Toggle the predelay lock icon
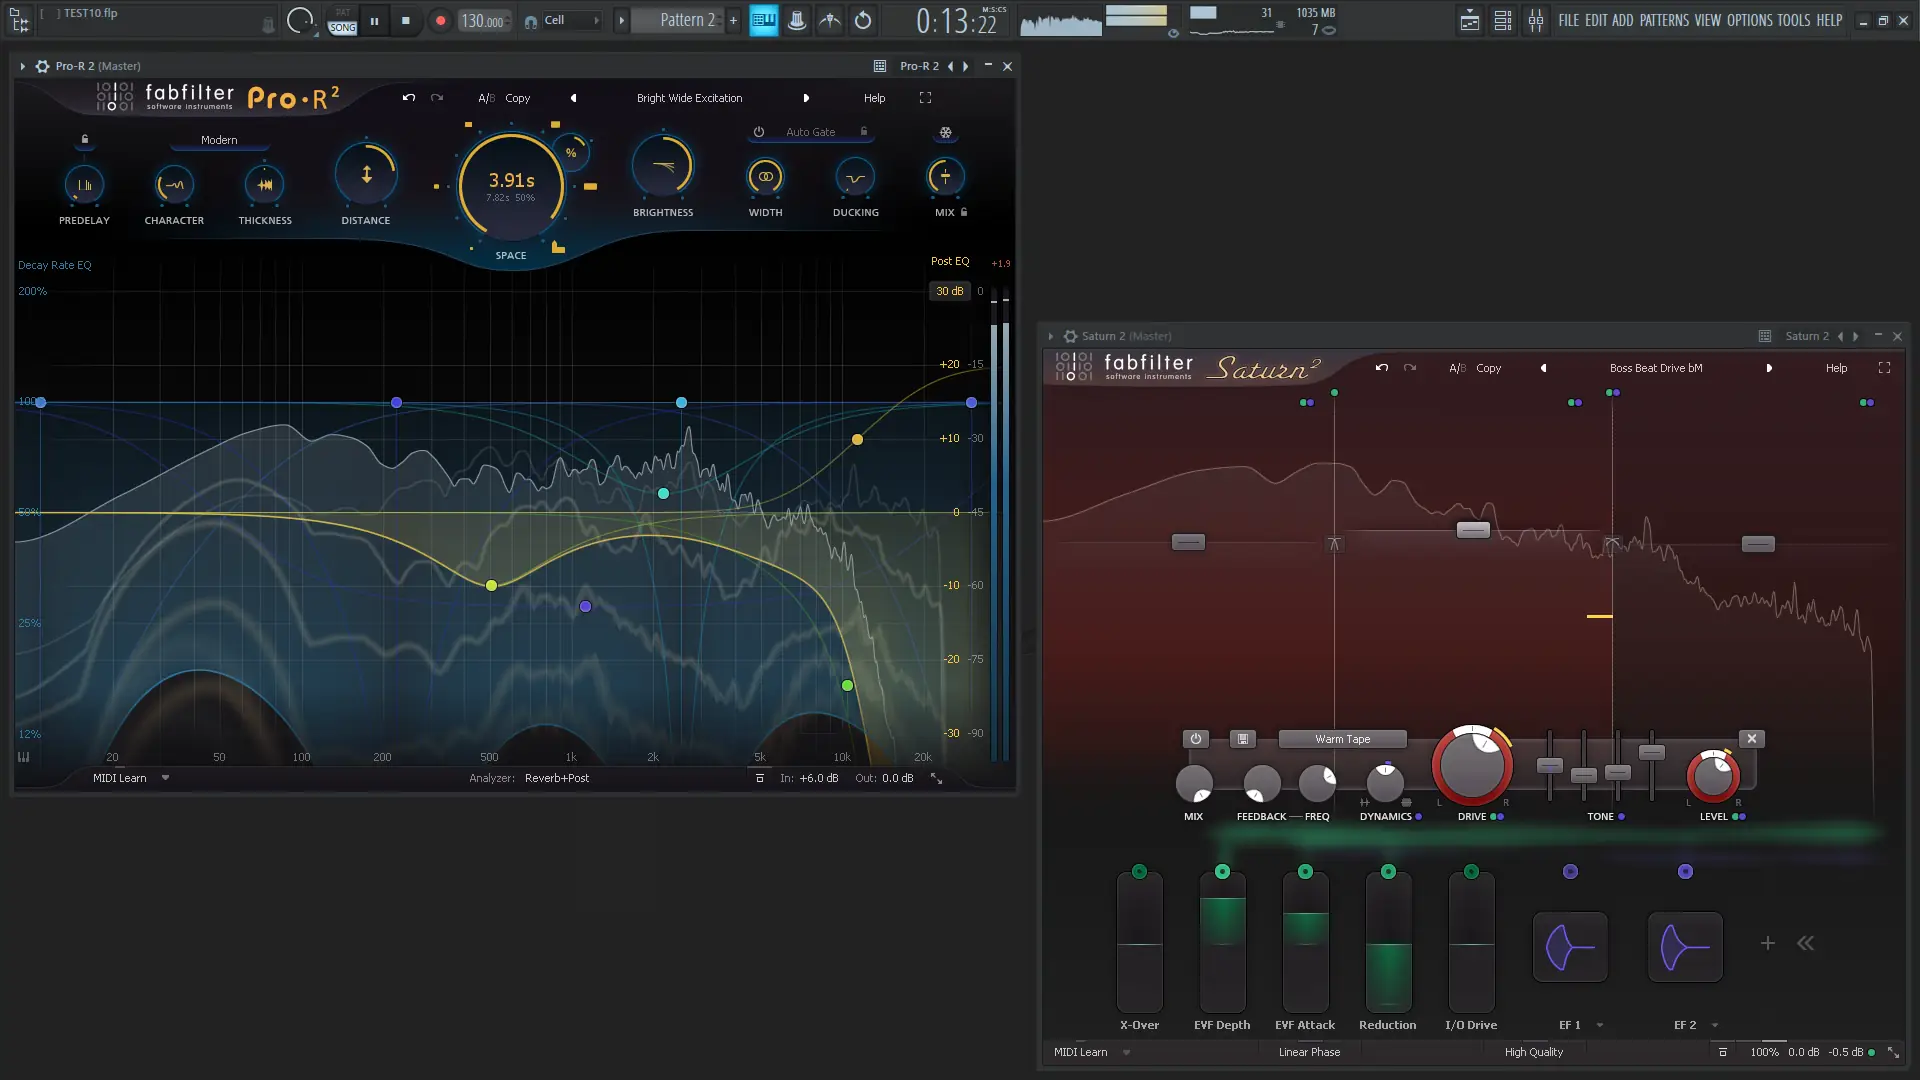 point(85,139)
